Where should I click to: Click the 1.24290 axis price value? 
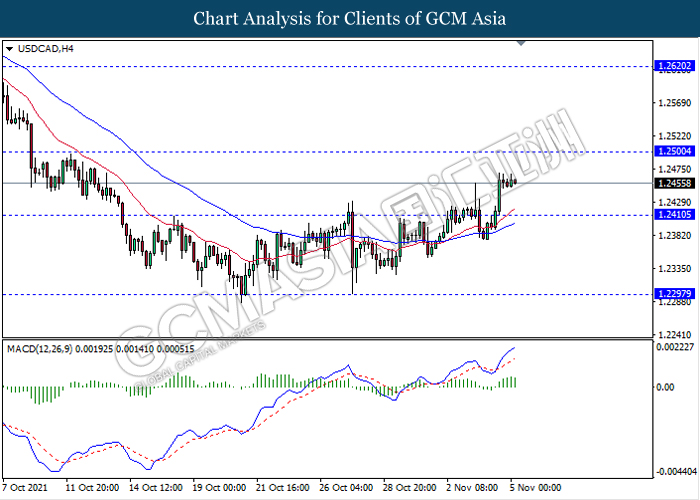click(x=675, y=203)
